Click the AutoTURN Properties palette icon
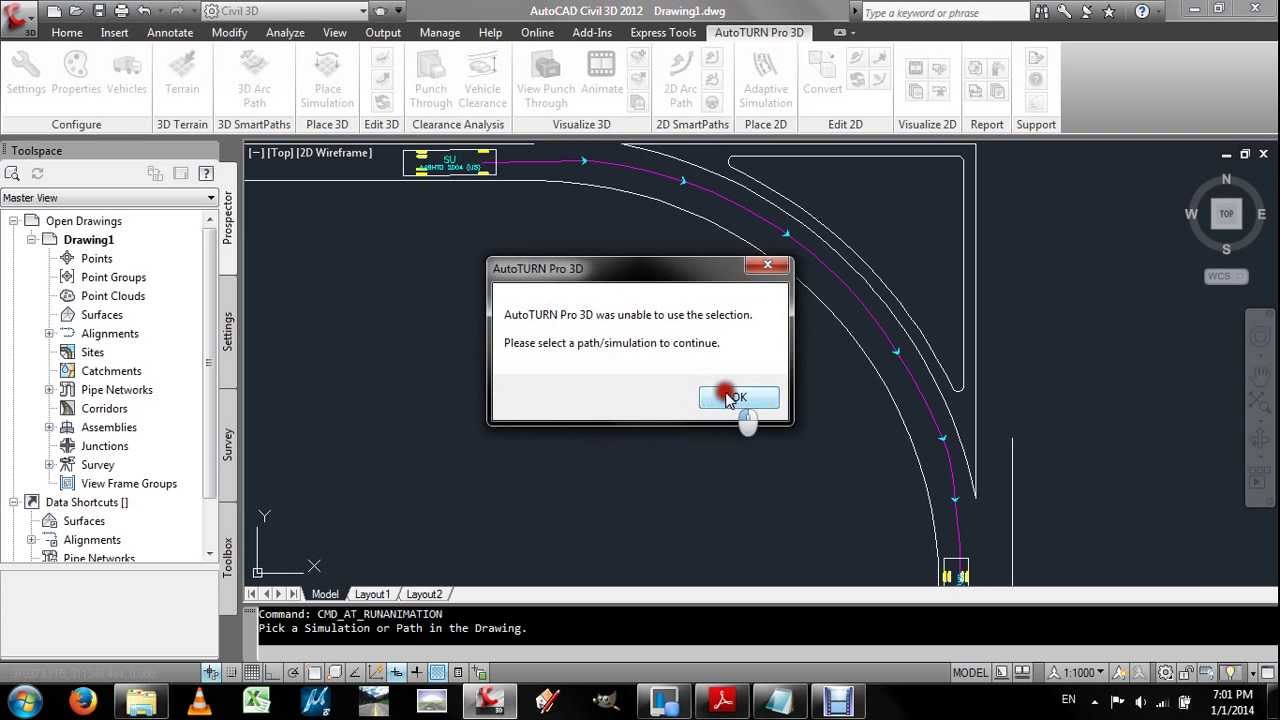1280x720 pixels. 76,72
